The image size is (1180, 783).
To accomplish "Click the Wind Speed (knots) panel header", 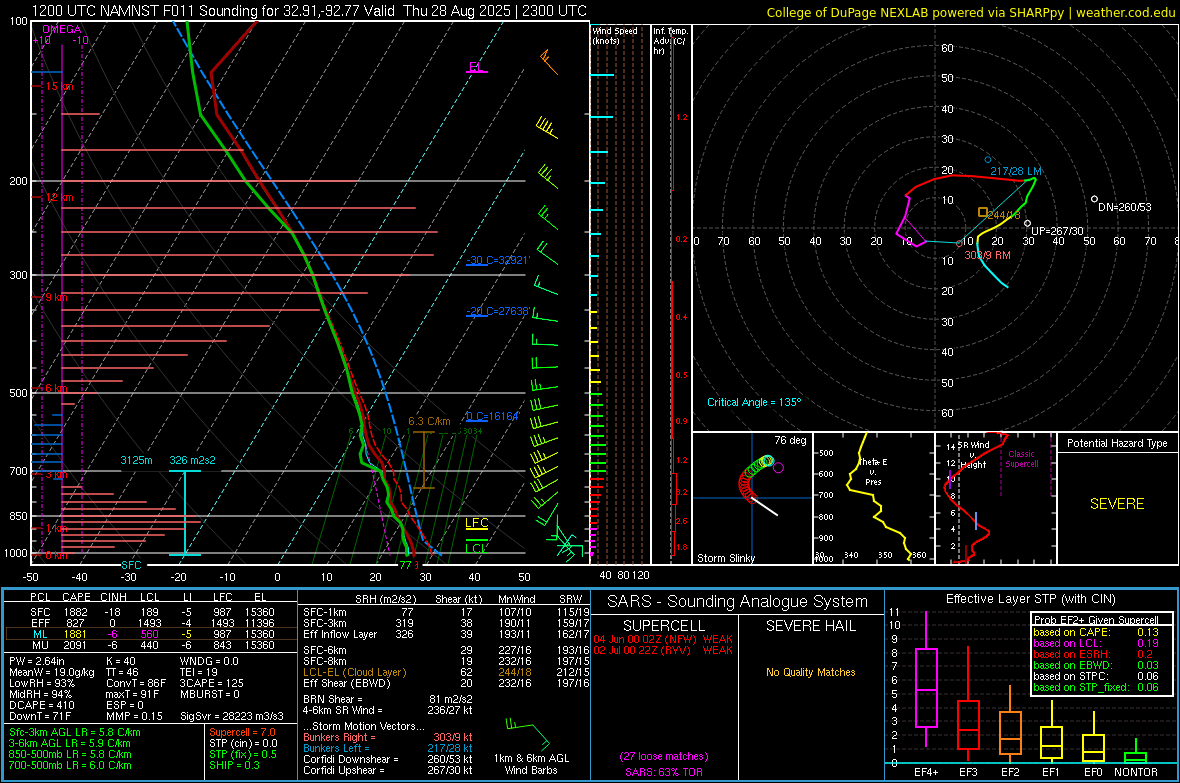I will click(615, 35).
